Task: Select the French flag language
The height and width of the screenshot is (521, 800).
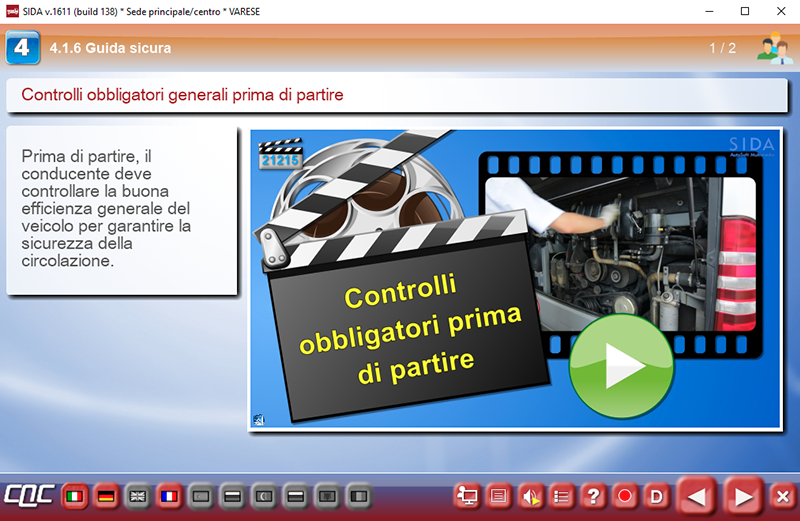Action: click(169, 496)
